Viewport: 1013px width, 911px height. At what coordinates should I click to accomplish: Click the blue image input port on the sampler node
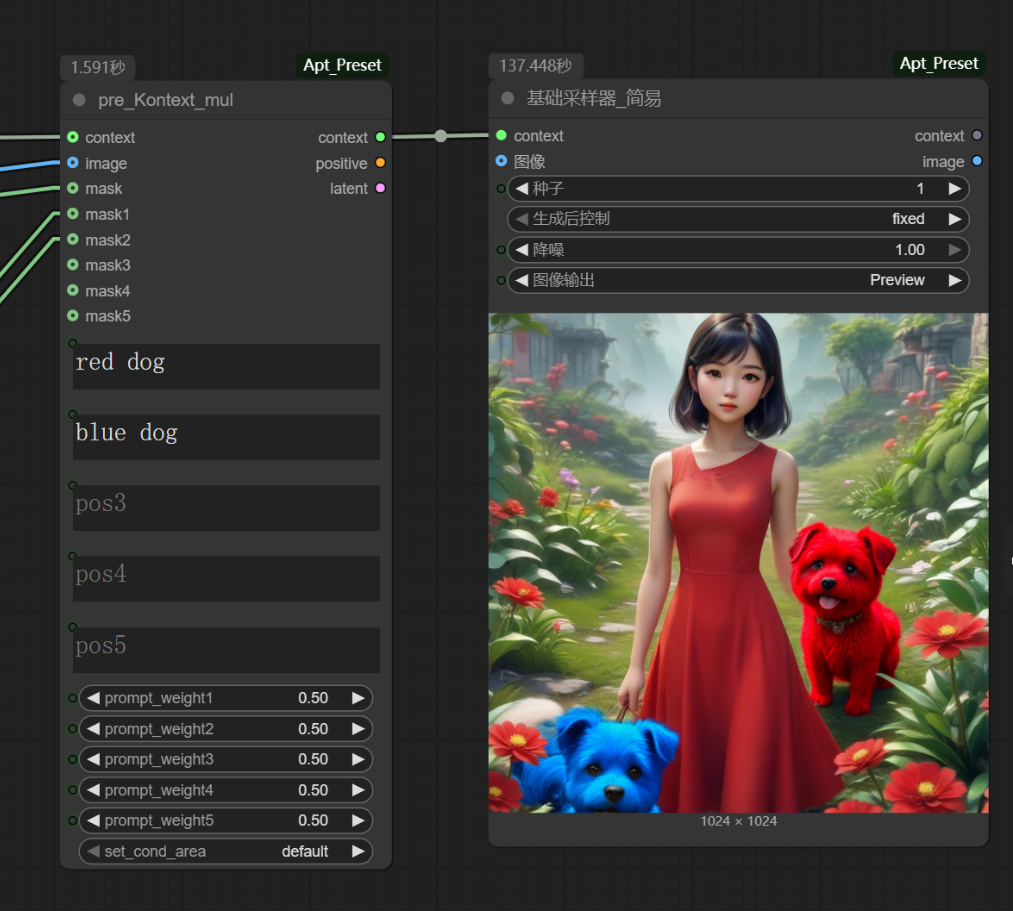pos(500,162)
